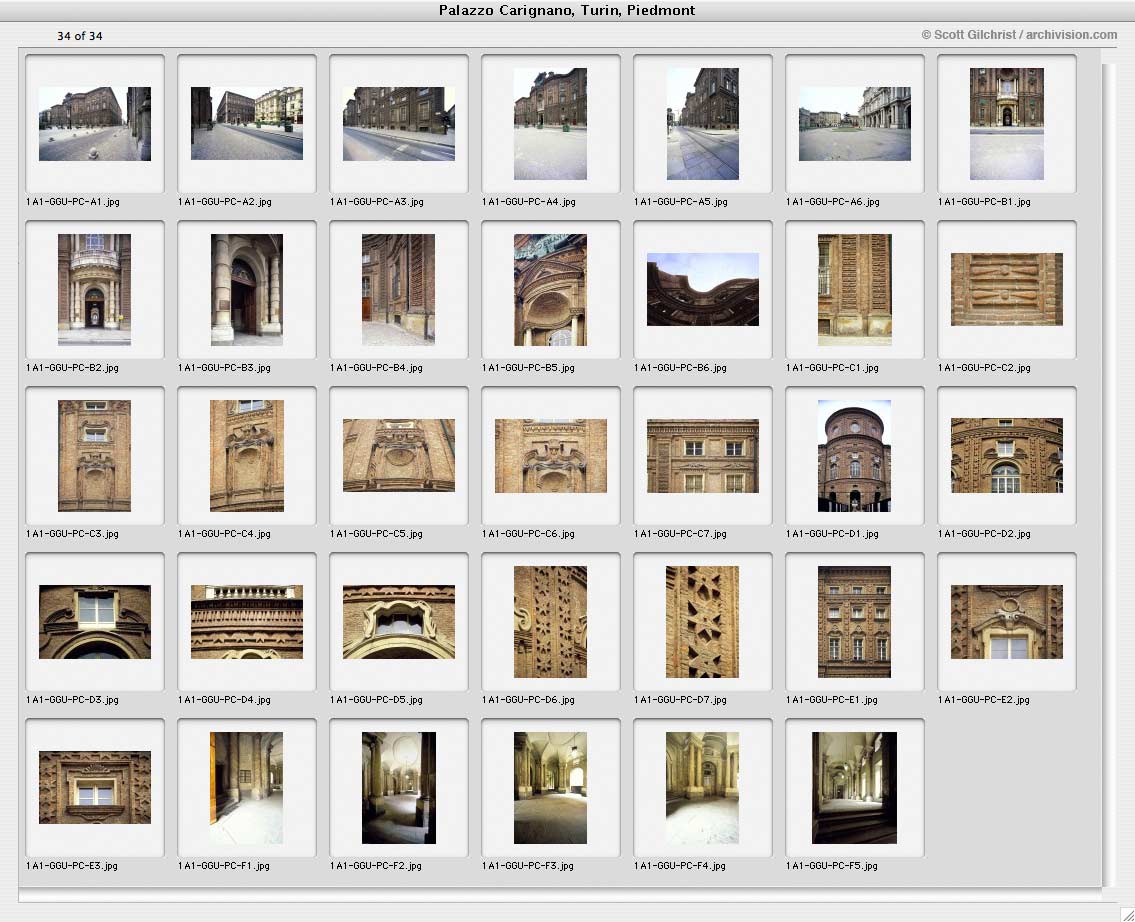Click the filename label 1A1-GGU-PC-D4.jpg
The image size is (1135, 922).
pyautogui.click(x=224, y=700)
